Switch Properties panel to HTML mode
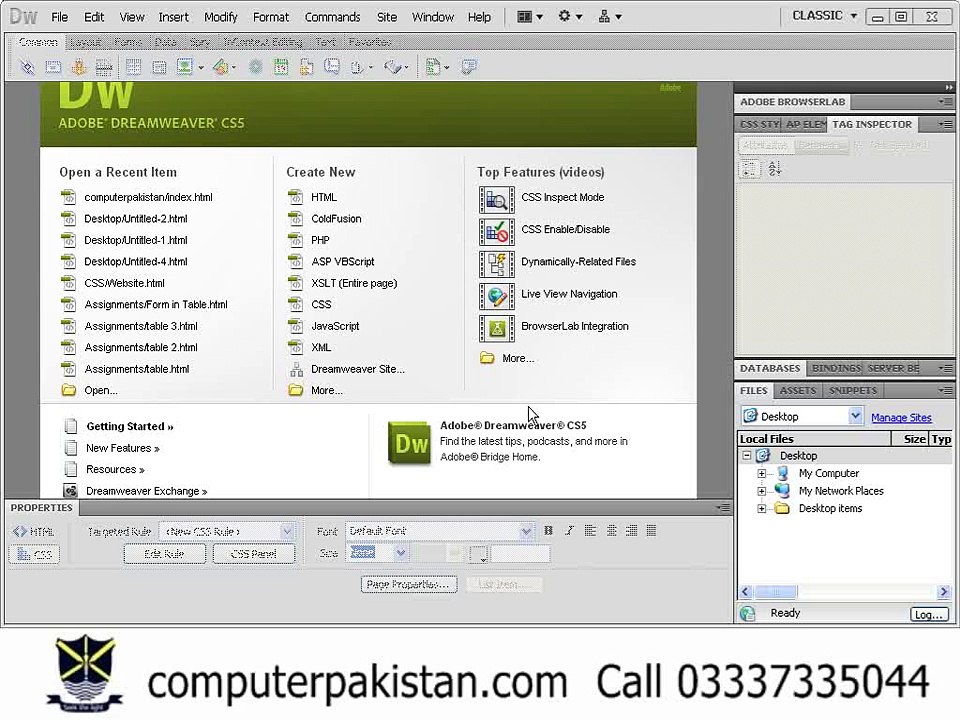The height and width of the screenshot is (720, 960). click(x=34, y=531)
